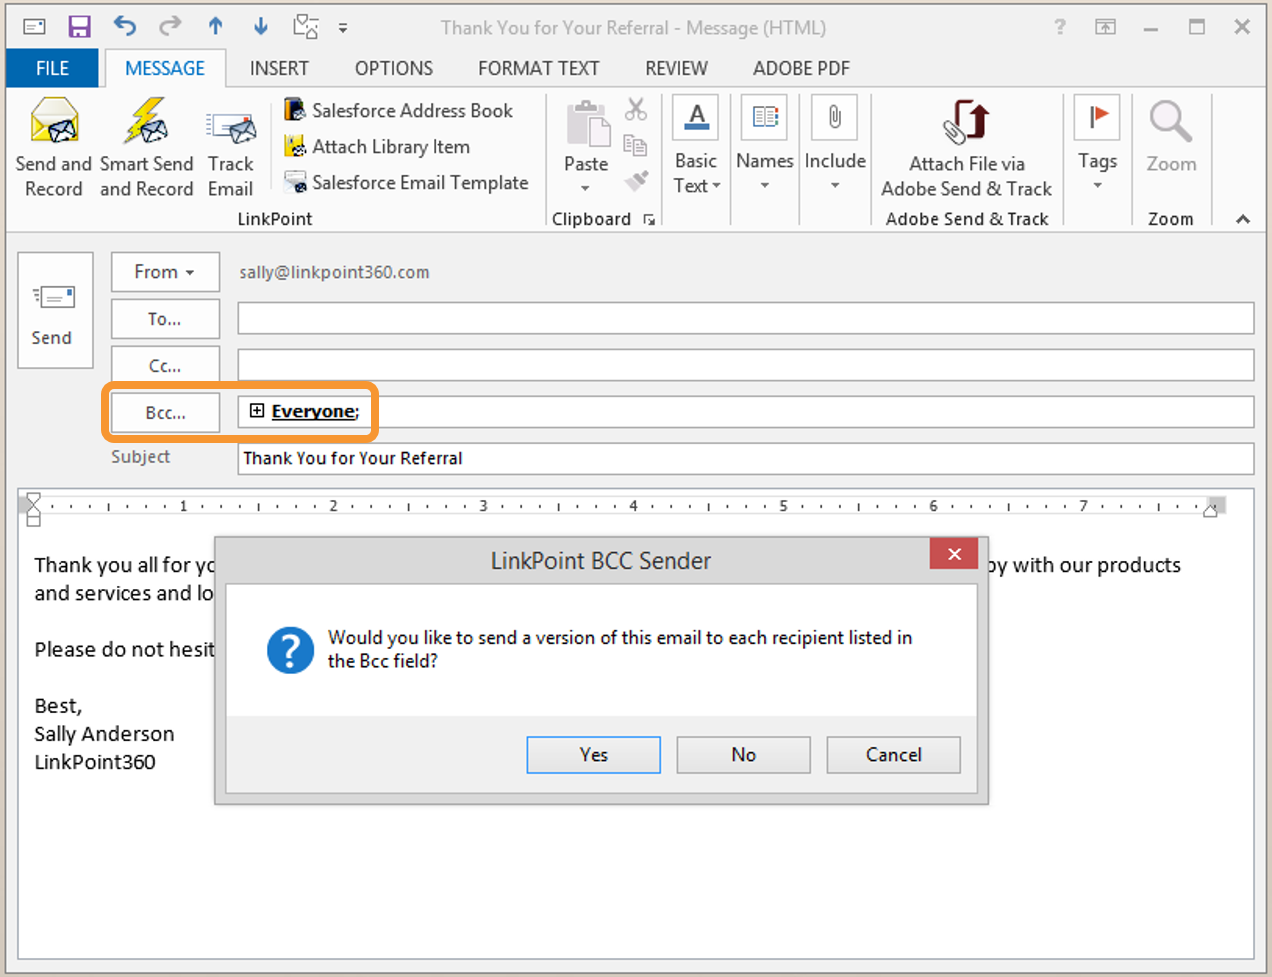Open the Clipboard dialog launcher

(649, 220)
